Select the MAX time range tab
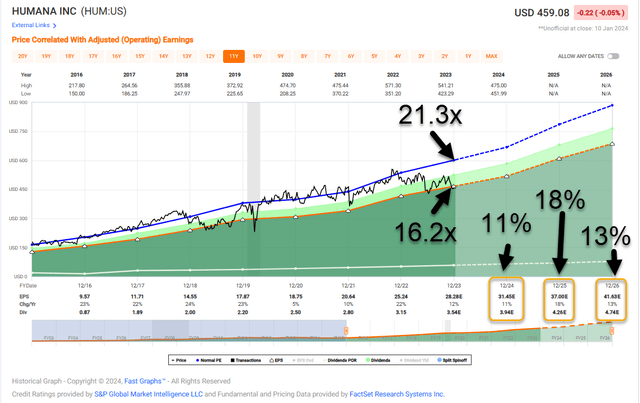 coord(492,56)
